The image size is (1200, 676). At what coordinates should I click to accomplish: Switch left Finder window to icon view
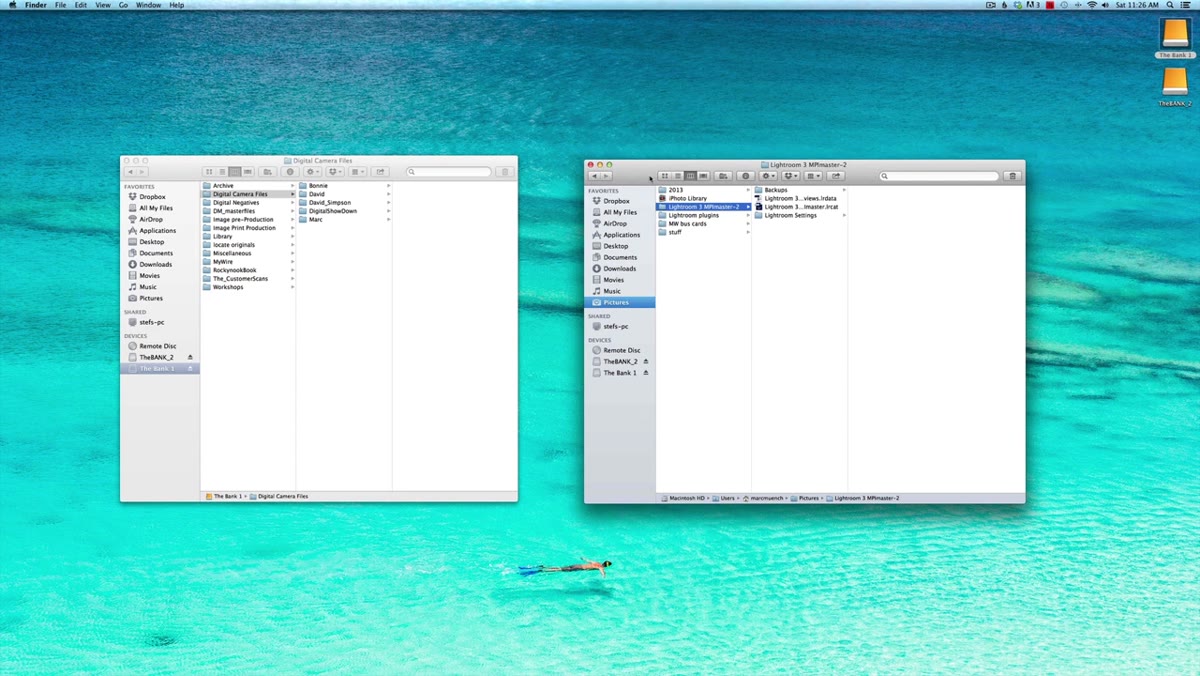coord(209,172)
